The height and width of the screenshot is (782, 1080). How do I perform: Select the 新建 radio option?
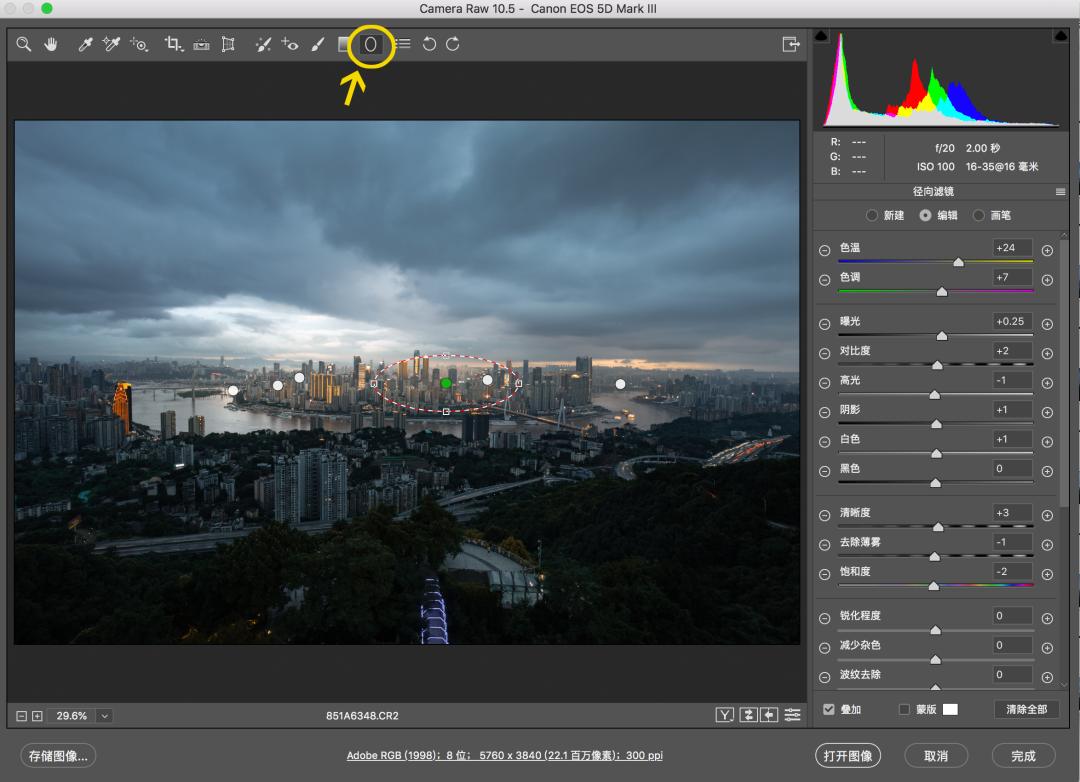(x=872, y=215)
